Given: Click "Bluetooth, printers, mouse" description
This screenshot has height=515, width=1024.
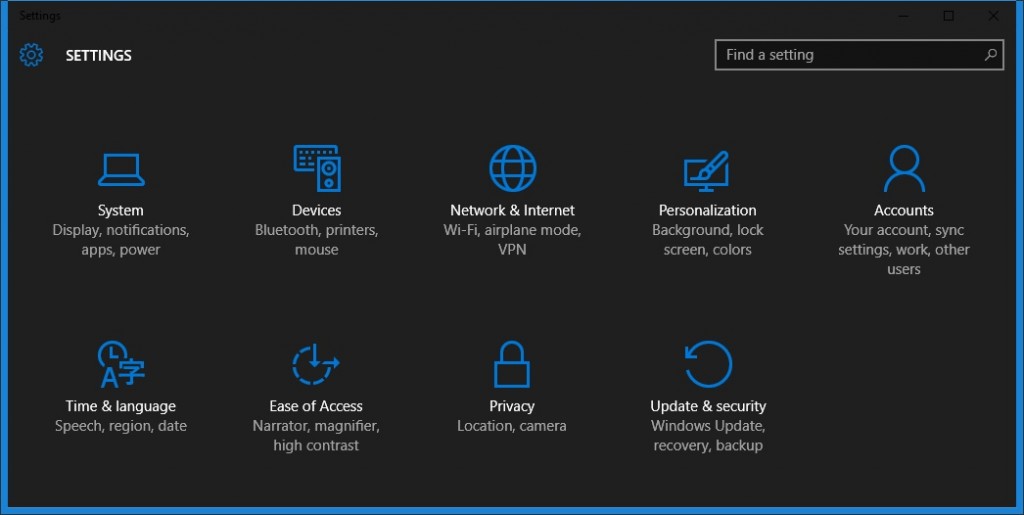Looking at the screenshot, I should click(317, 240).
